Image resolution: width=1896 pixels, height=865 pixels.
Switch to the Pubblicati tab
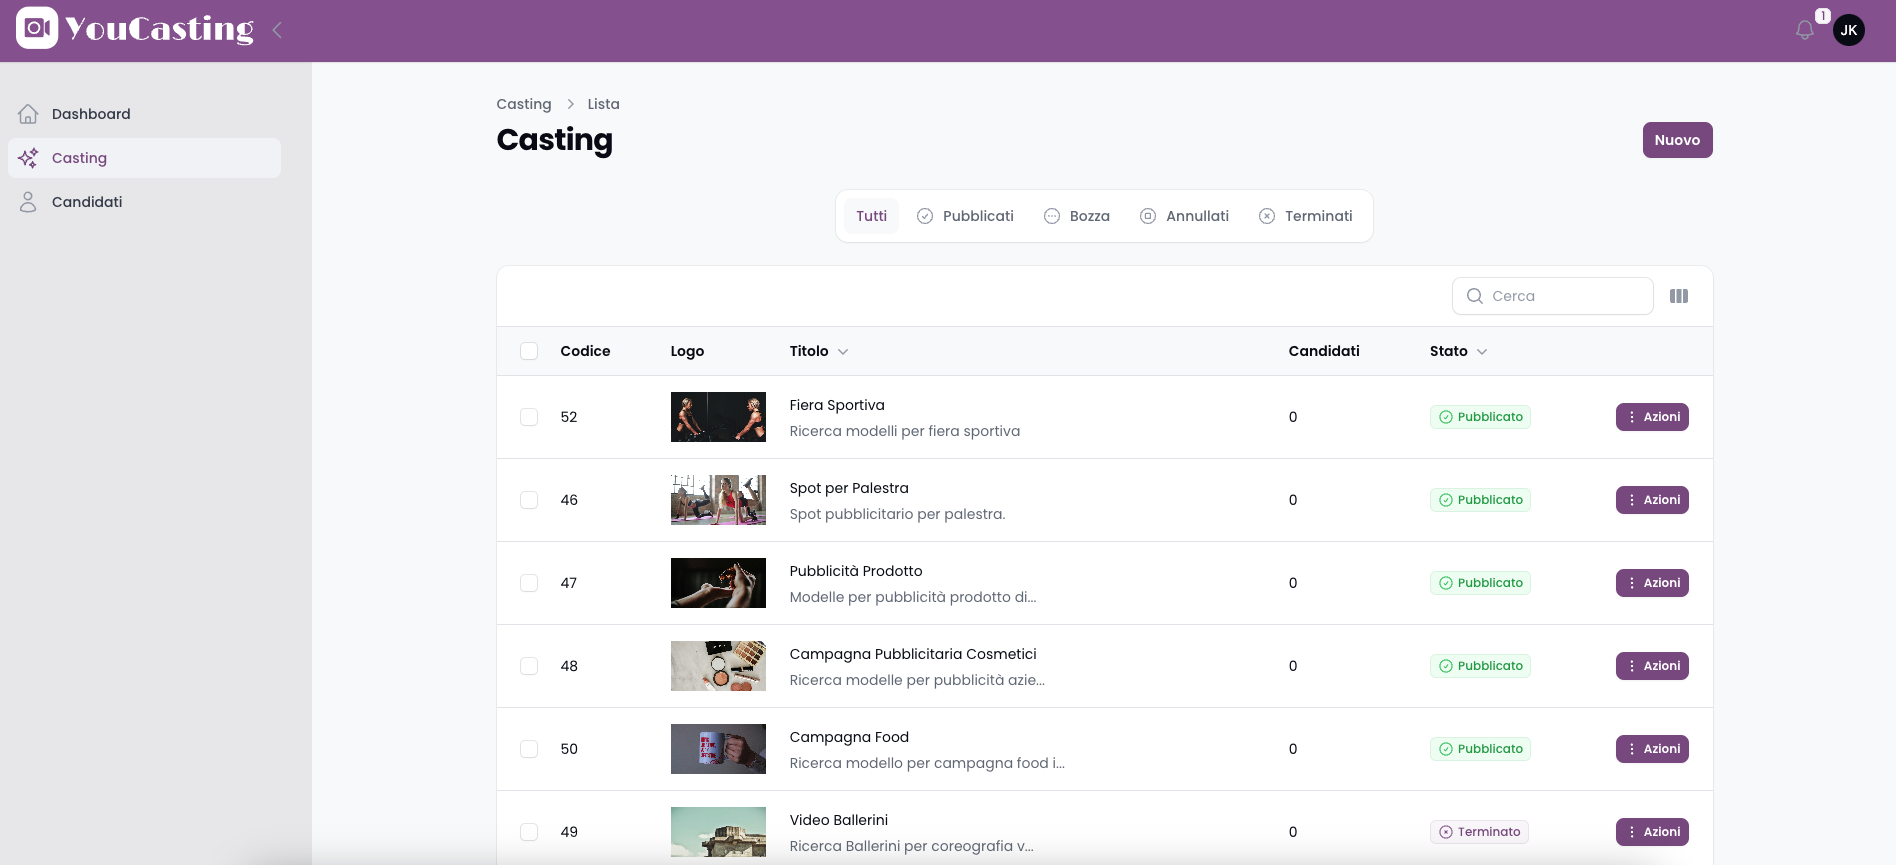(x=965, y=216)
